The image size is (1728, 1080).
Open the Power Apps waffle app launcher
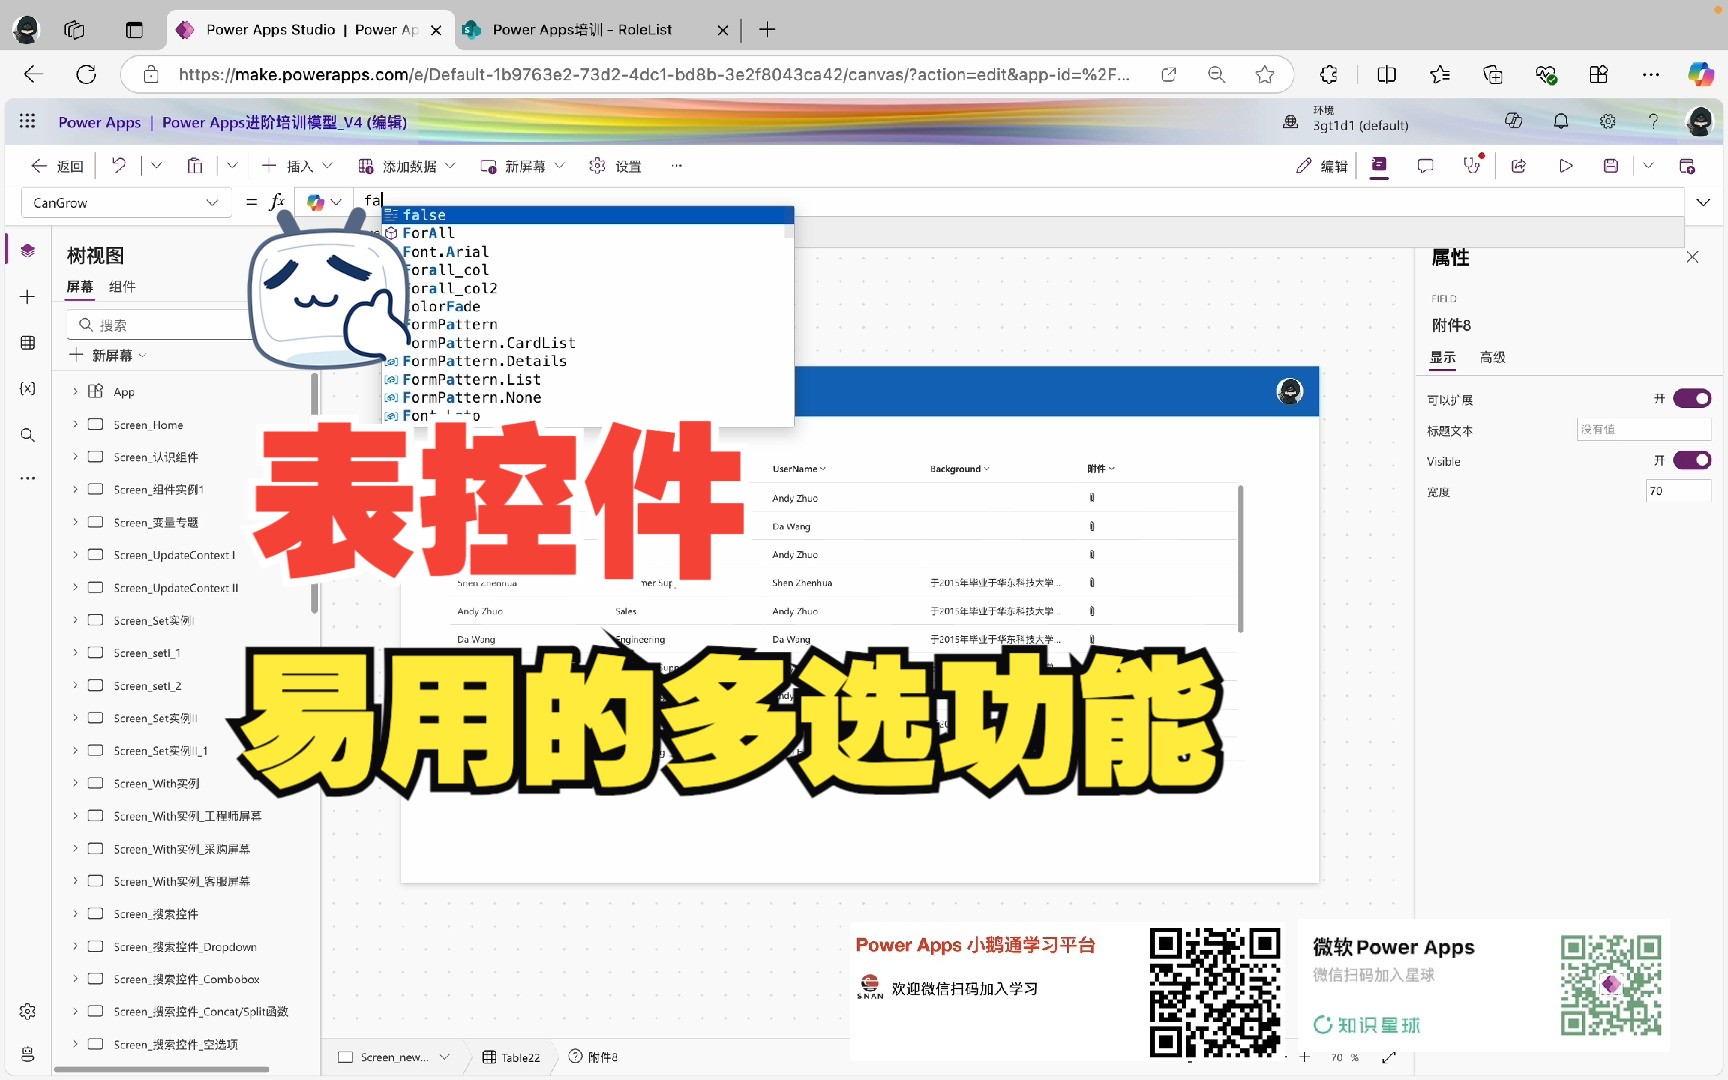click(27, 121)
